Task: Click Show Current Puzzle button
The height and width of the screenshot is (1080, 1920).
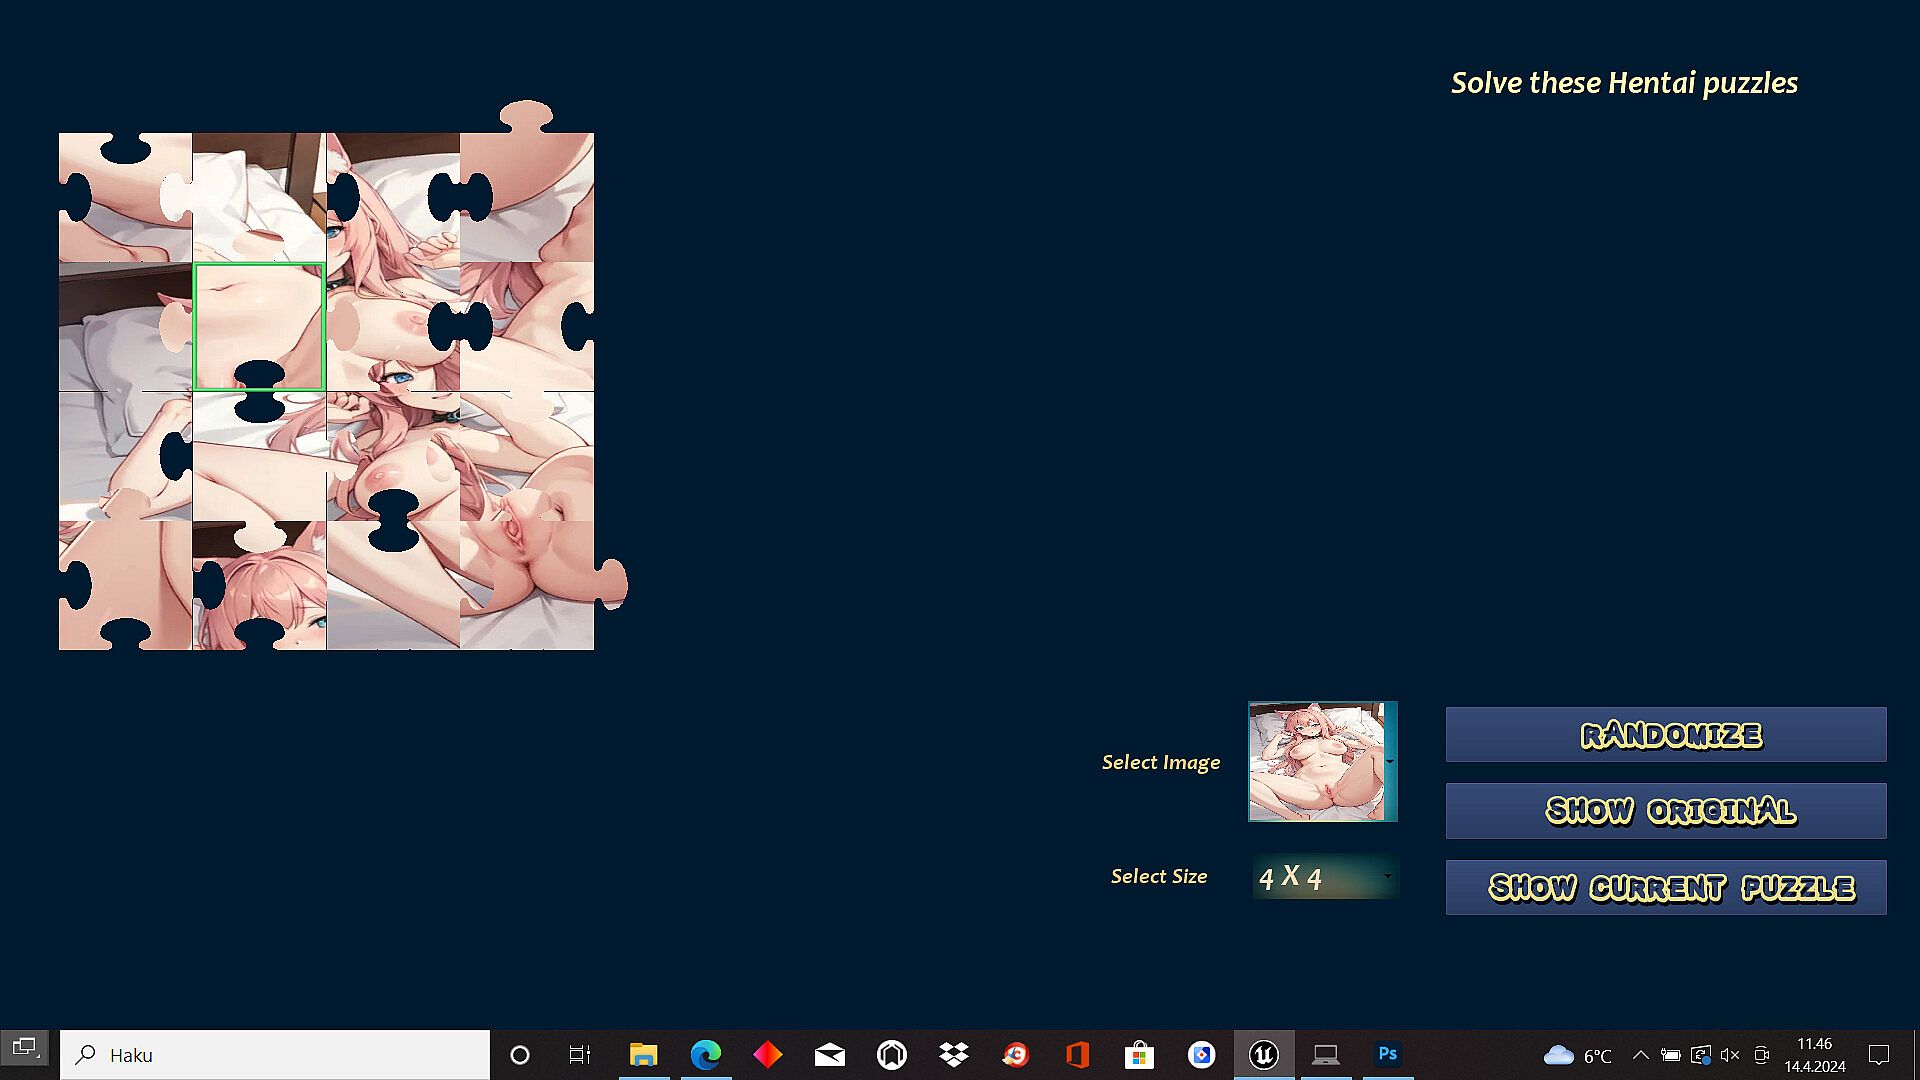Action: 1665,887
